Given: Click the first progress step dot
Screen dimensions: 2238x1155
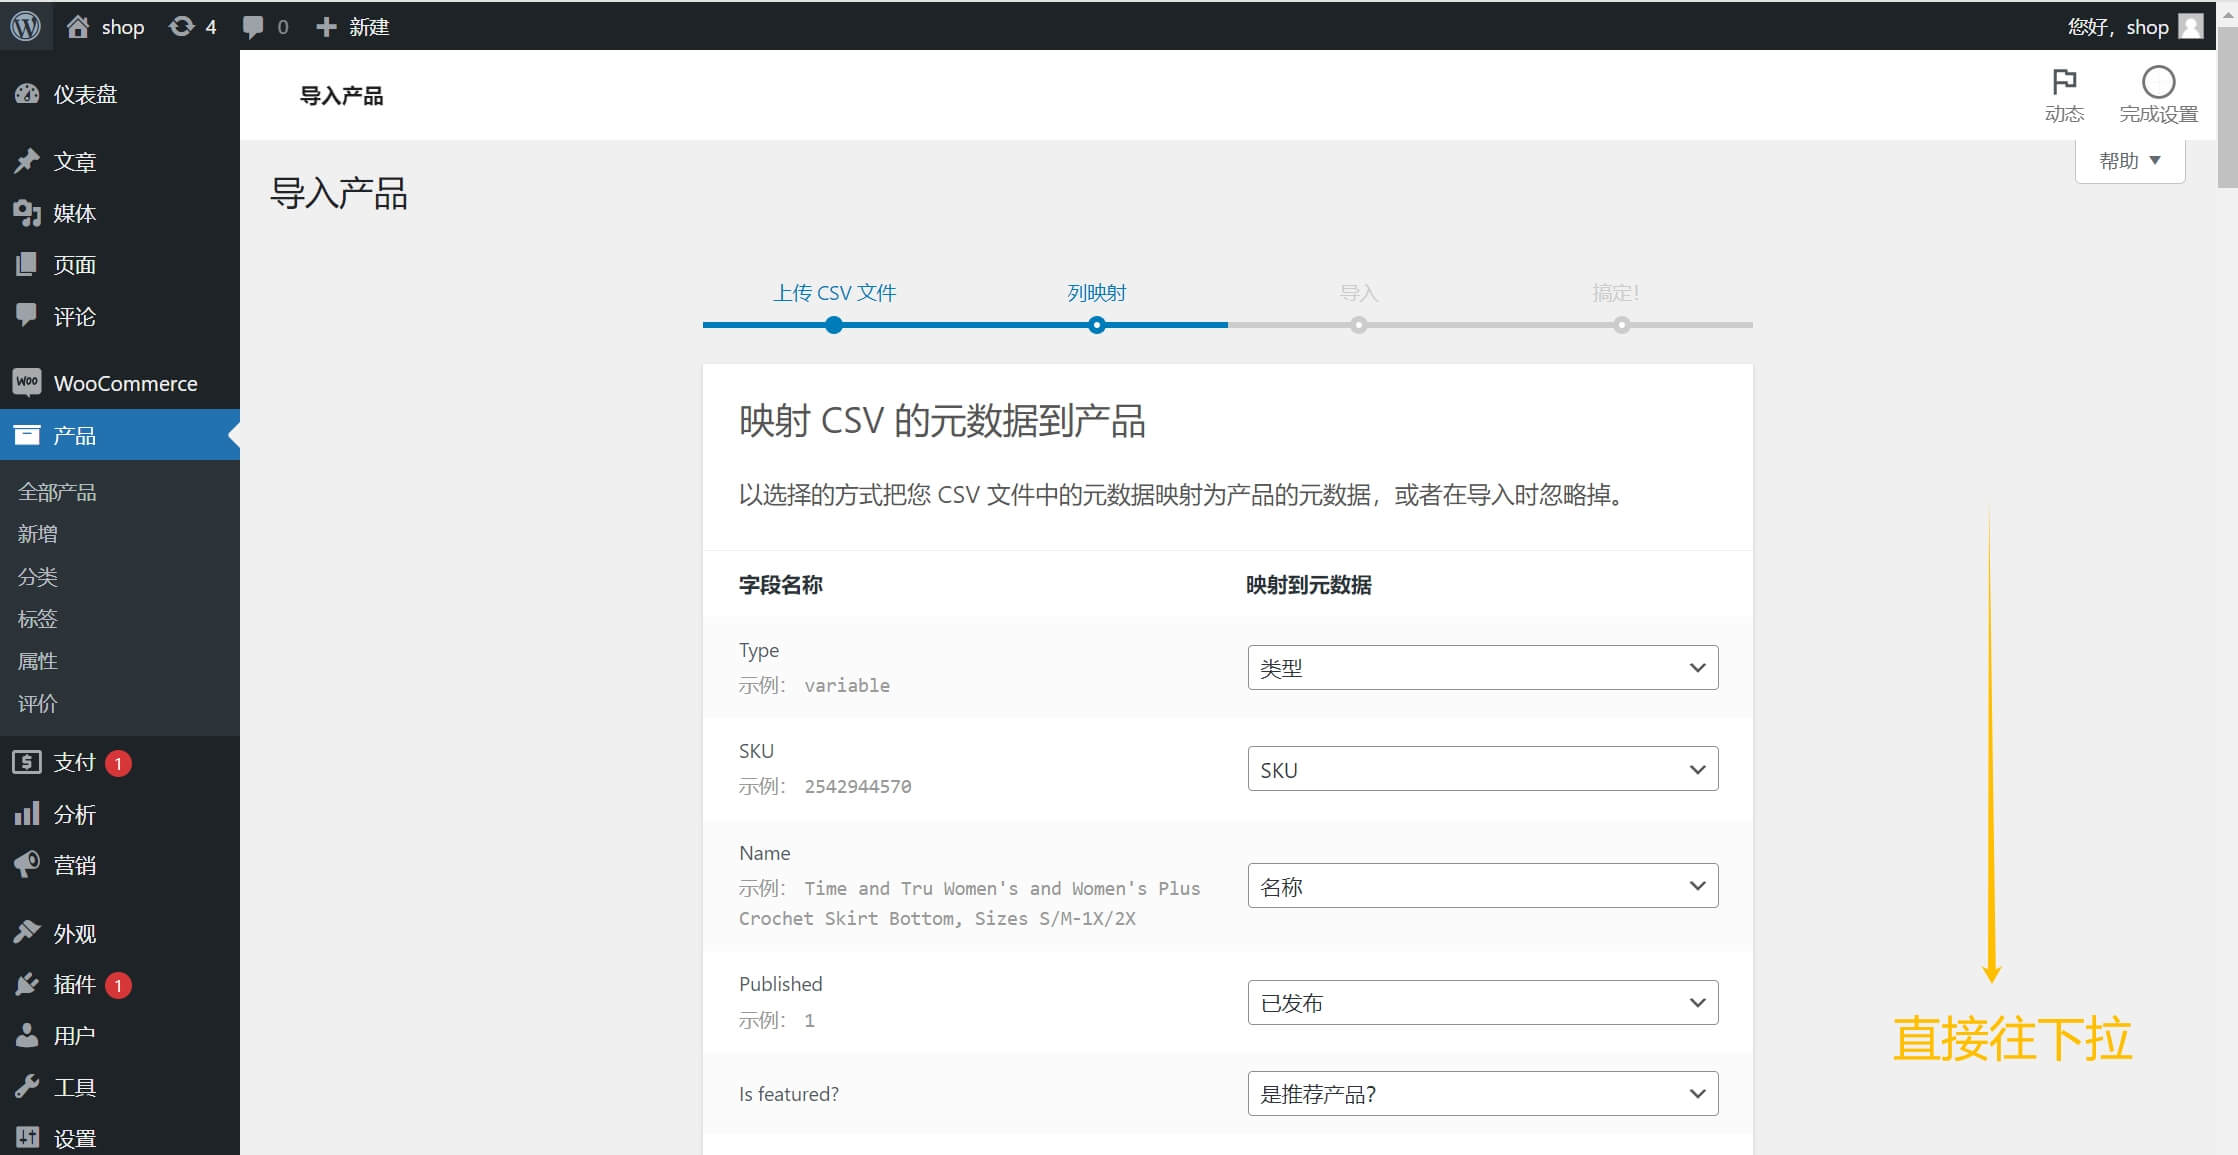Looking at the screenshot, I should click(x=834, y=325).
